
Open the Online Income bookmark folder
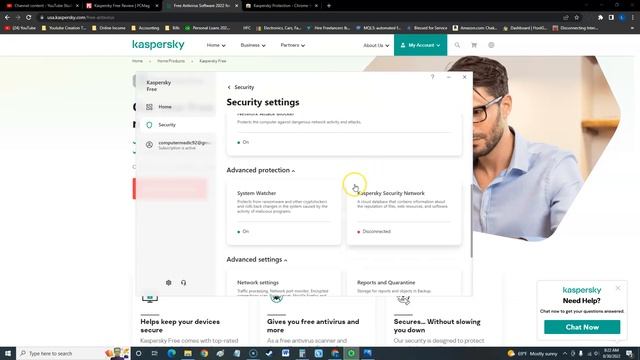coord(109,28)
